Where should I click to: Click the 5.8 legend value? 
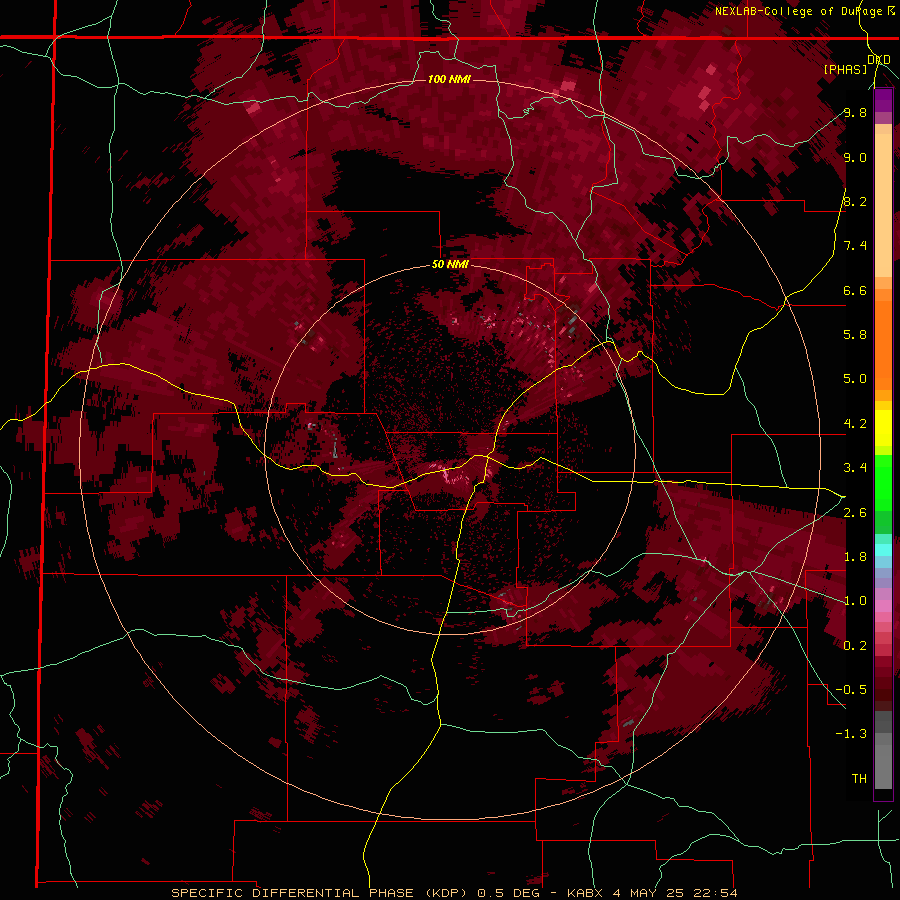point(855,335)
